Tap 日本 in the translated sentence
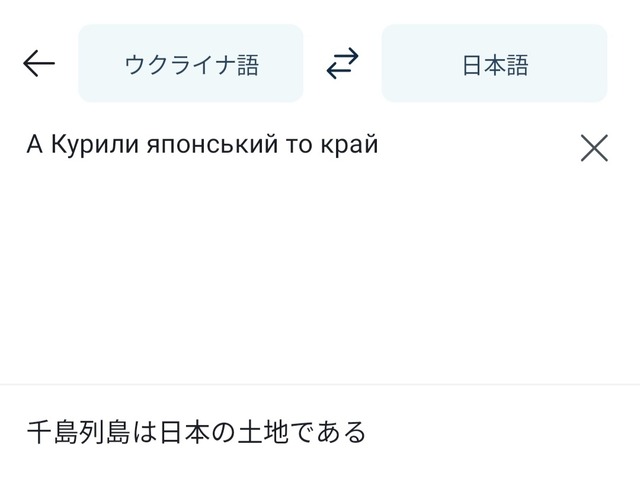Image resolution: width=640 pixels, height=479 pixels. (x=184, y=432)
